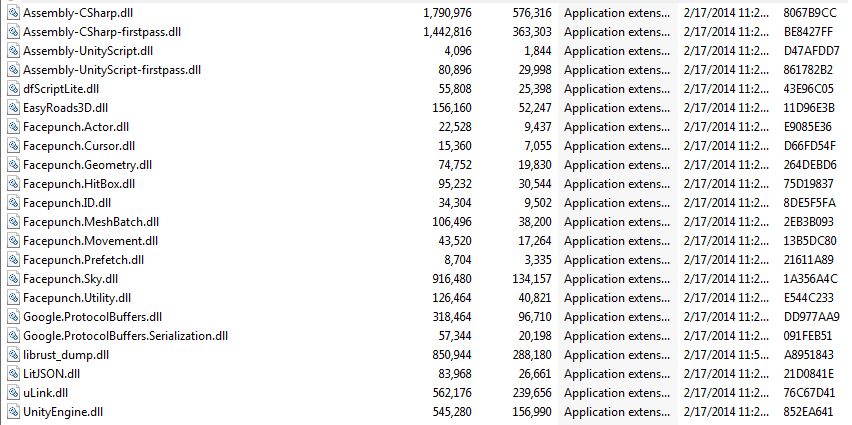Click the packed size 239,656

pos(532,393)
